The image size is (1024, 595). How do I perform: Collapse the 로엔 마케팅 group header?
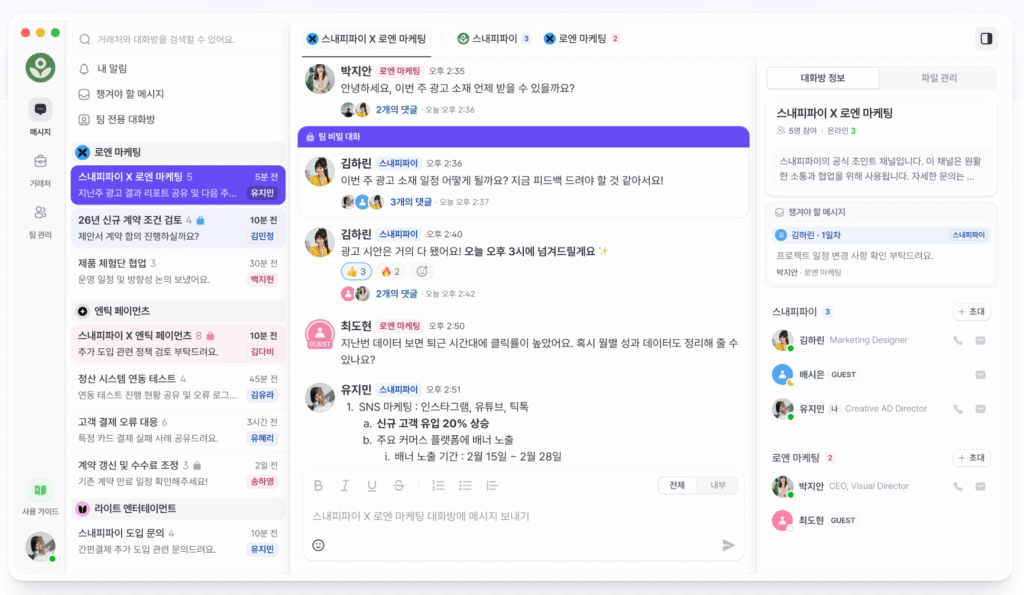(178, 152)
